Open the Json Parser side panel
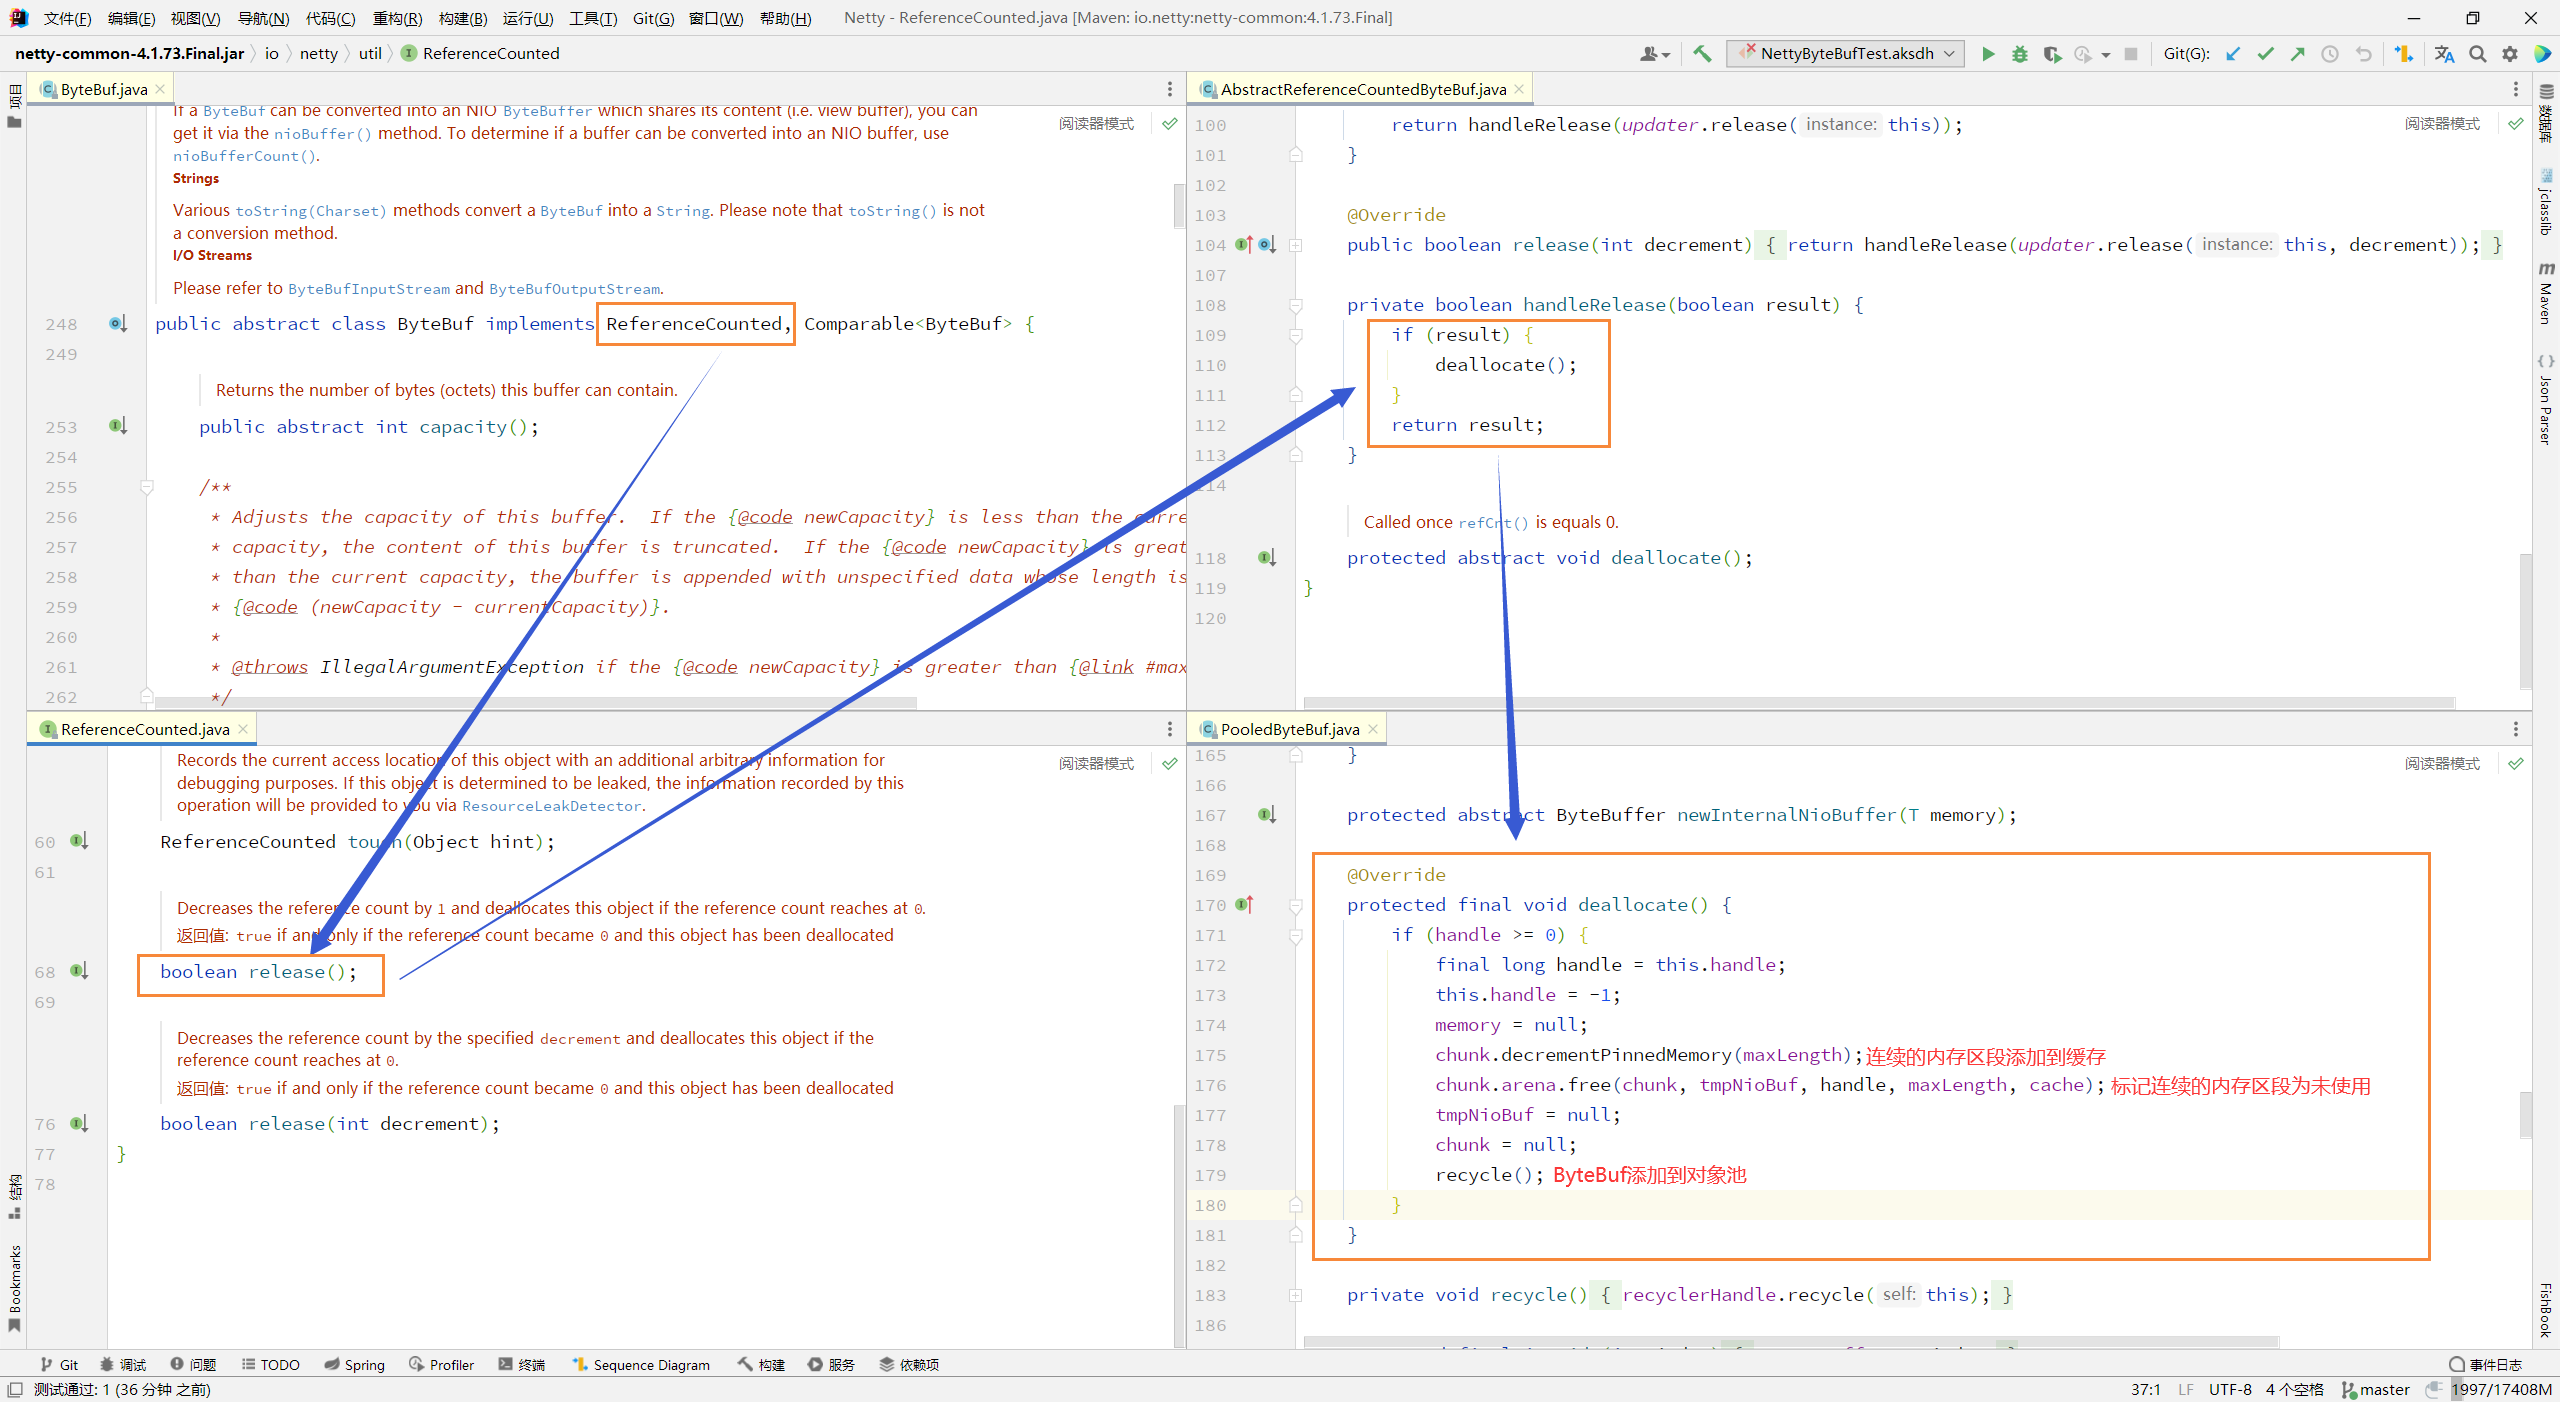This screenshot has width=2560, height=1402. [2546, 398]
